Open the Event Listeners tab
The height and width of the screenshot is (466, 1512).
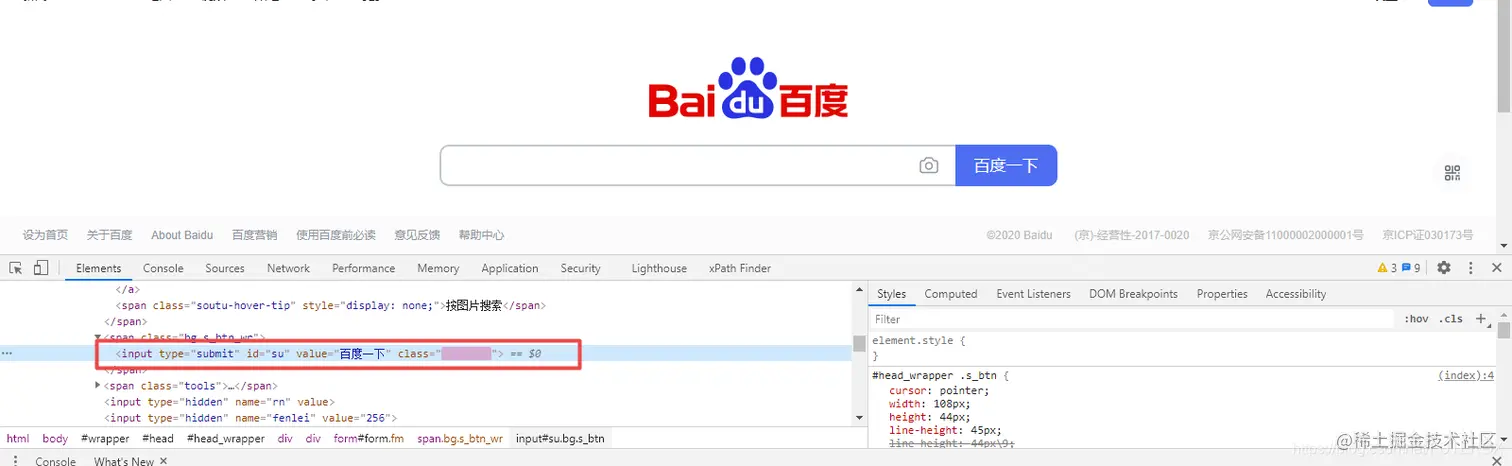coord(1033,294)
